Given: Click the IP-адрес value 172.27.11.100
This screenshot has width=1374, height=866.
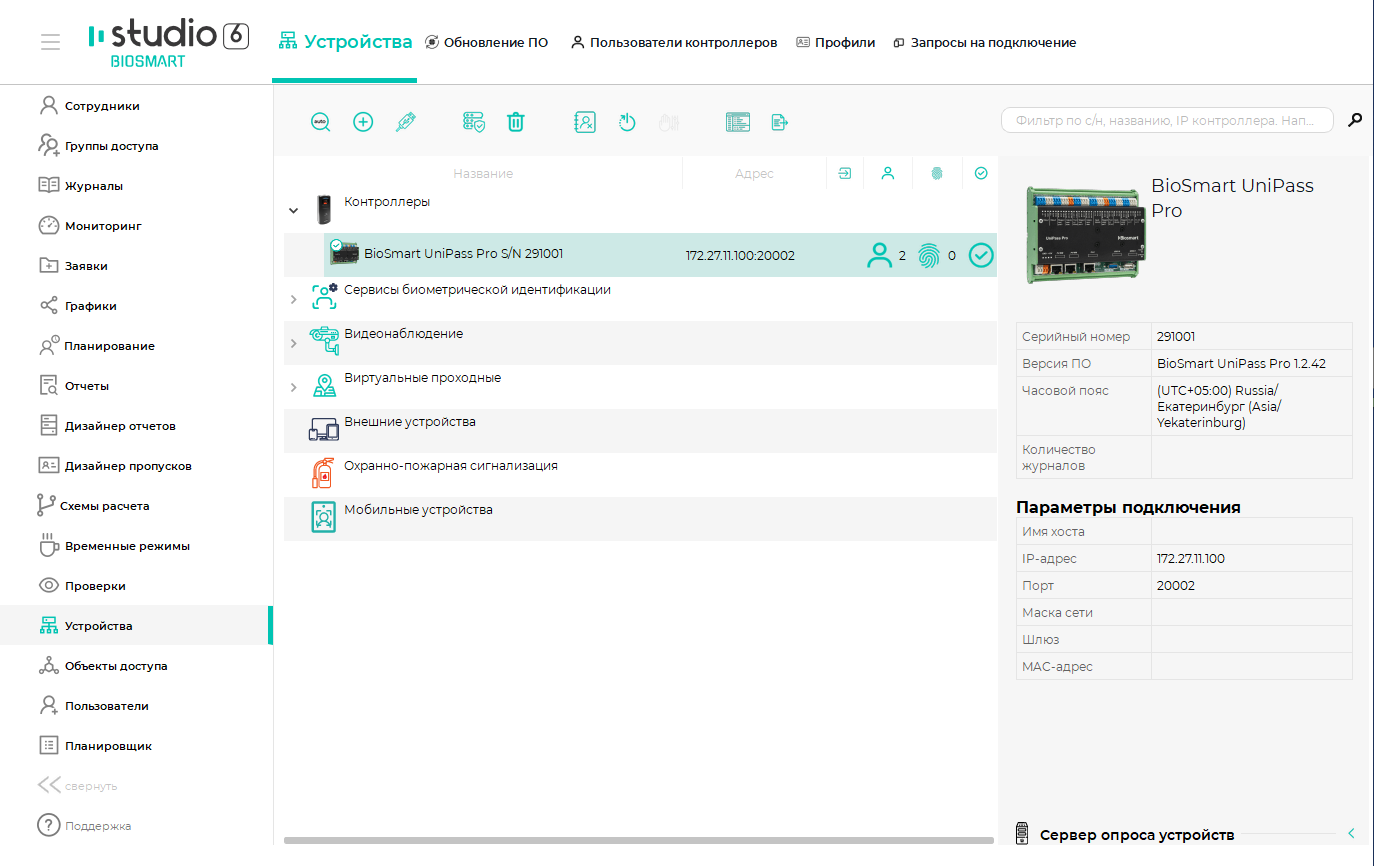Looking at the screenshot, I should pos(1190,559).
